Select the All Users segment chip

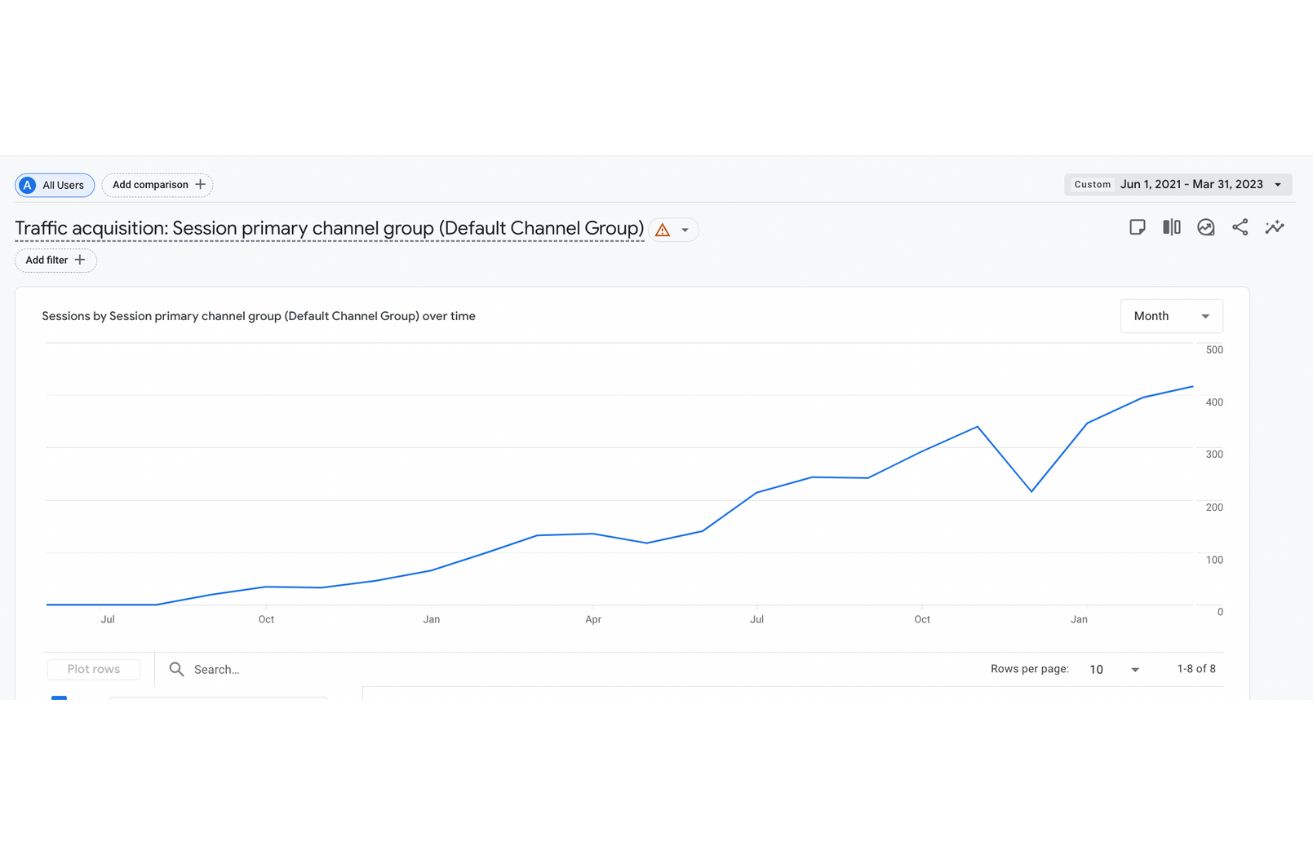55,185
